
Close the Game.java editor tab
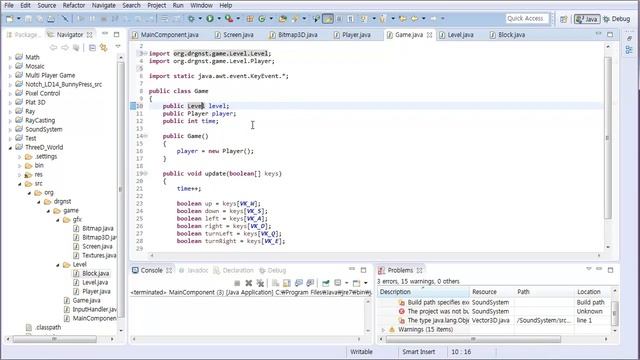point(429,35)
